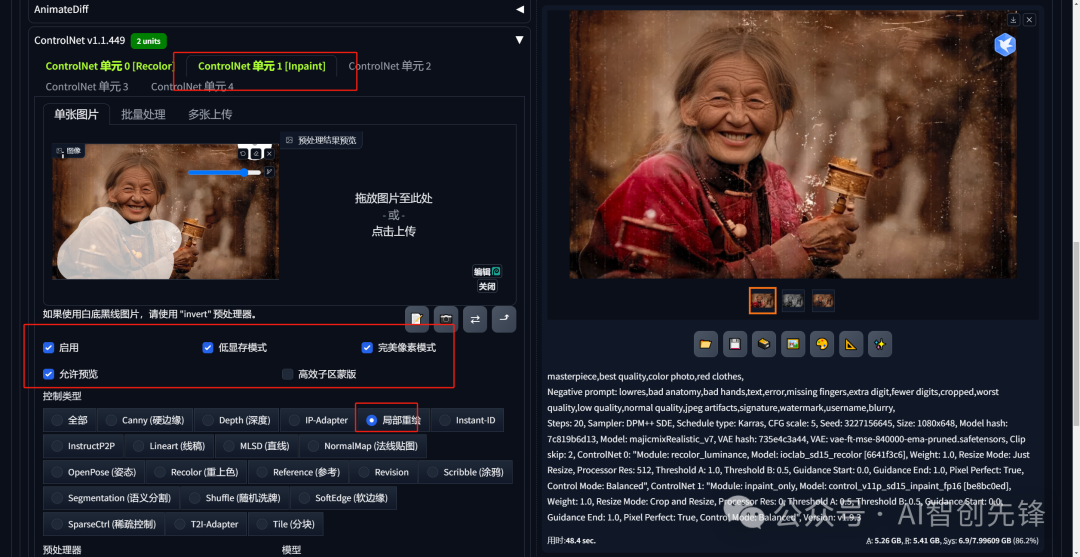Click the send dimensions up-arrow icon

coord(503,319)
